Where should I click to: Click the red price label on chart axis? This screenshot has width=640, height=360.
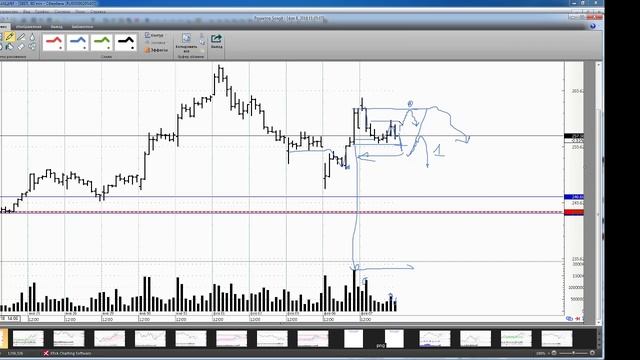tap(574, 212)
